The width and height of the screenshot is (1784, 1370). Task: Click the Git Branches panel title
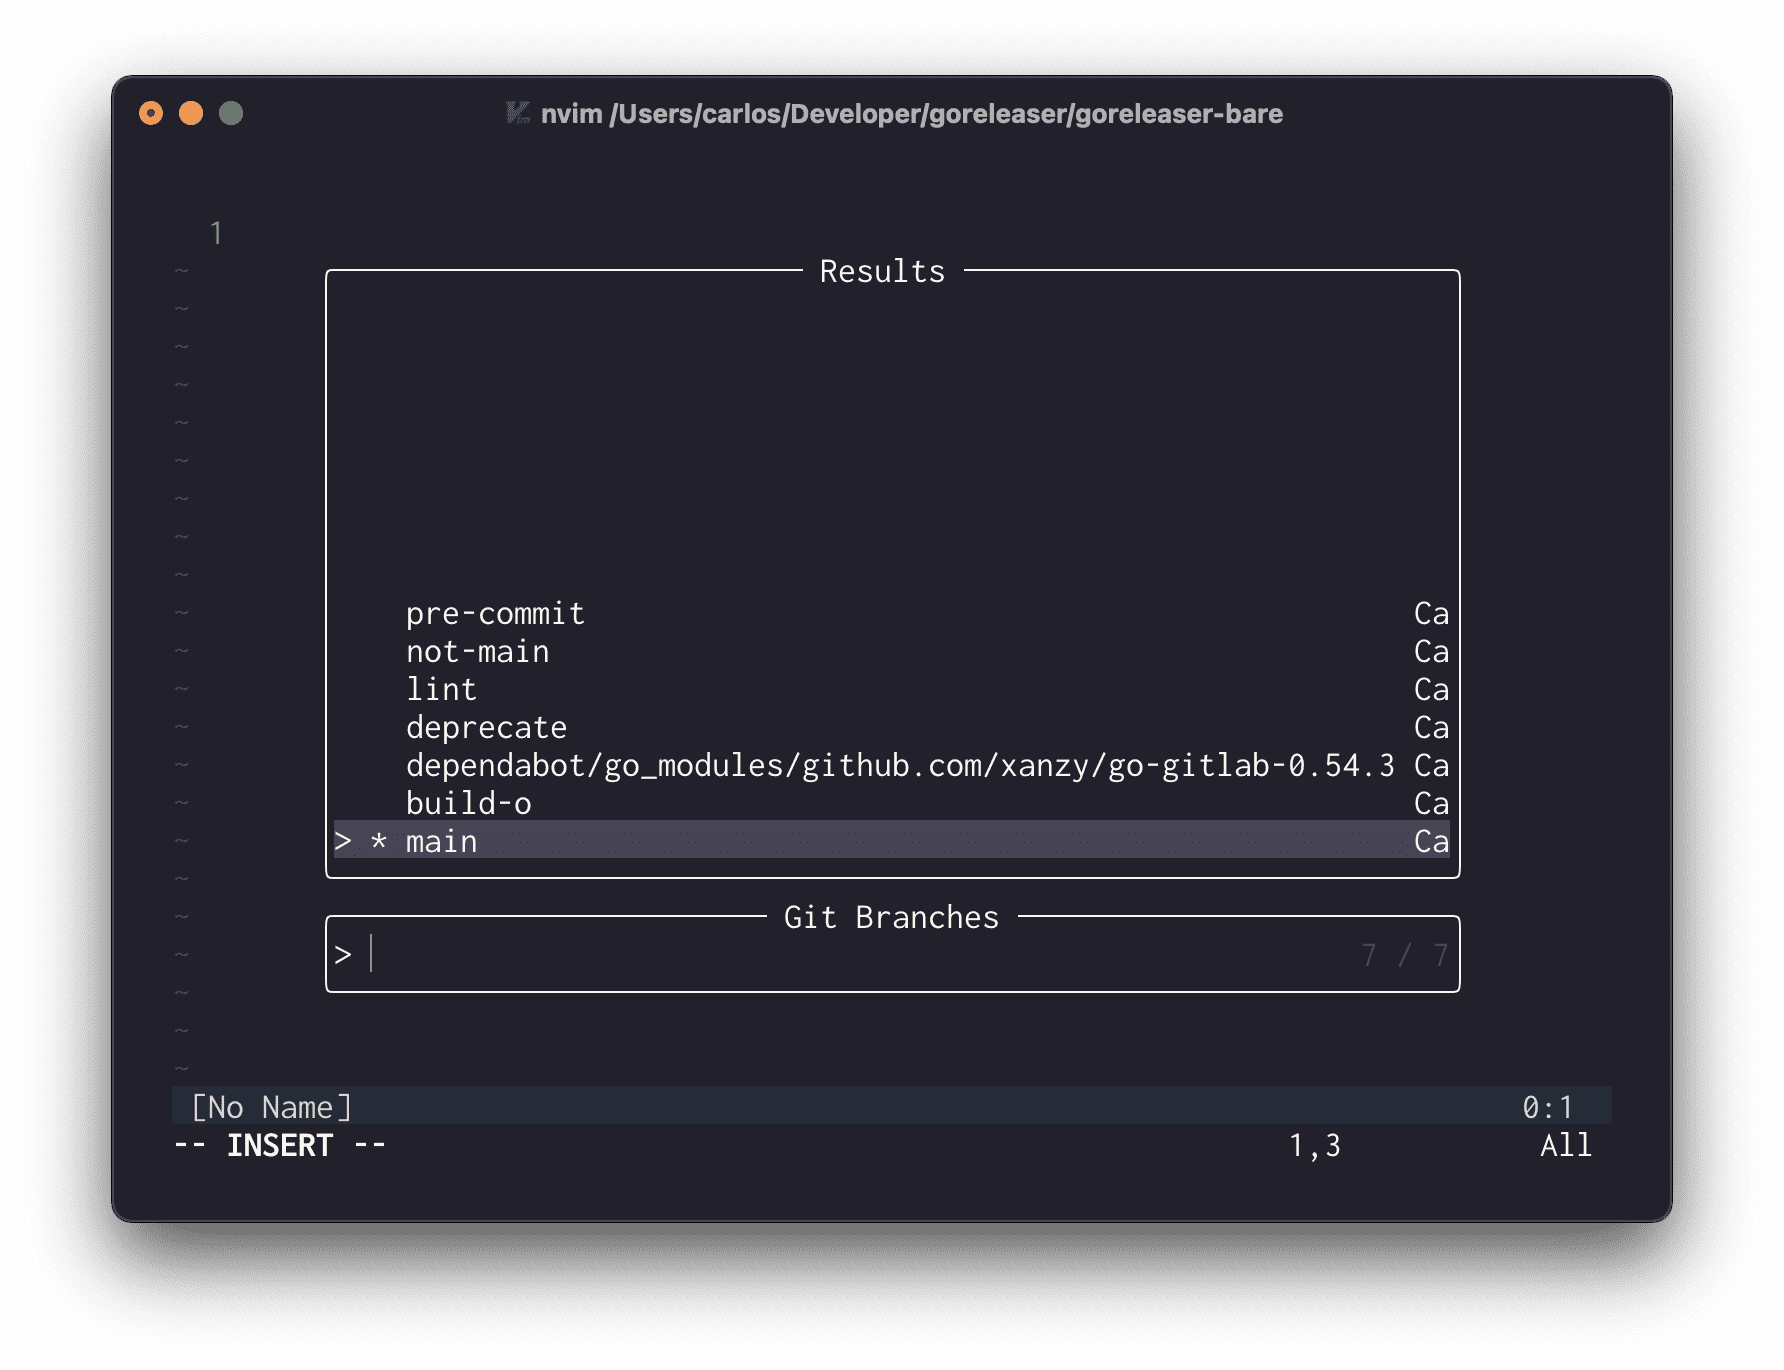tap(891, 916)
